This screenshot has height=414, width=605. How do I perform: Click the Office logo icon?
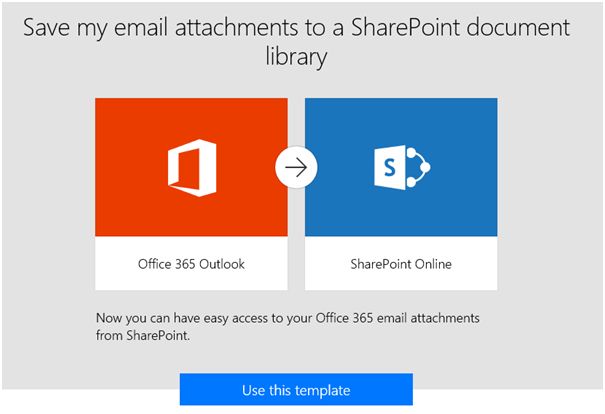click(190, 167)
